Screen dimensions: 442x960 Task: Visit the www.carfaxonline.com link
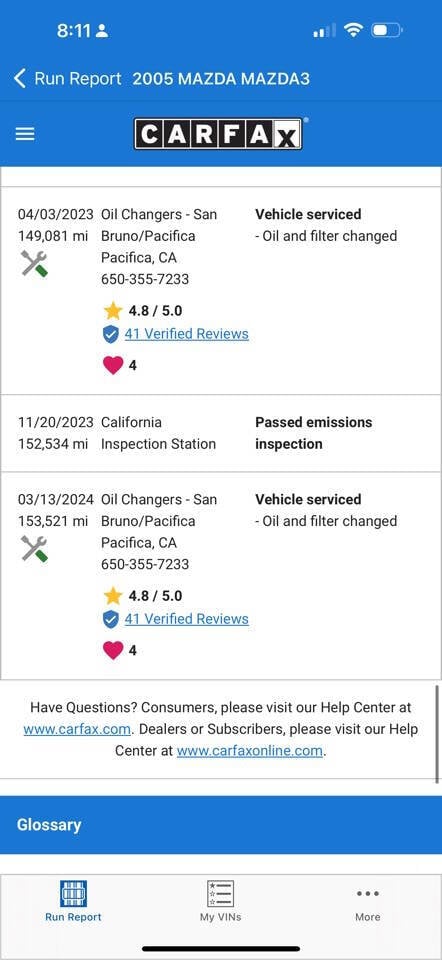click(250, 751)
